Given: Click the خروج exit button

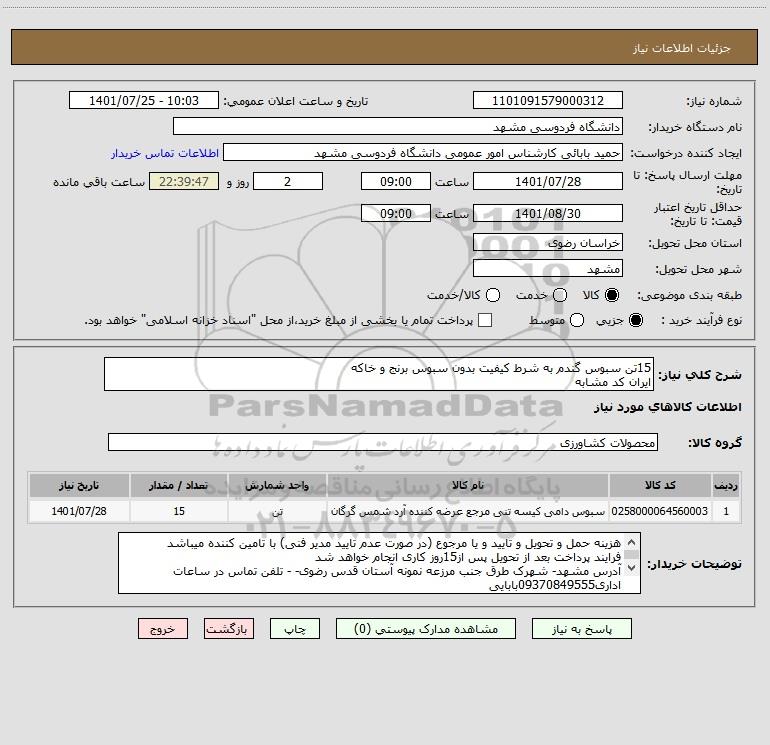Looking at the screenshot, I should [163, 629].
